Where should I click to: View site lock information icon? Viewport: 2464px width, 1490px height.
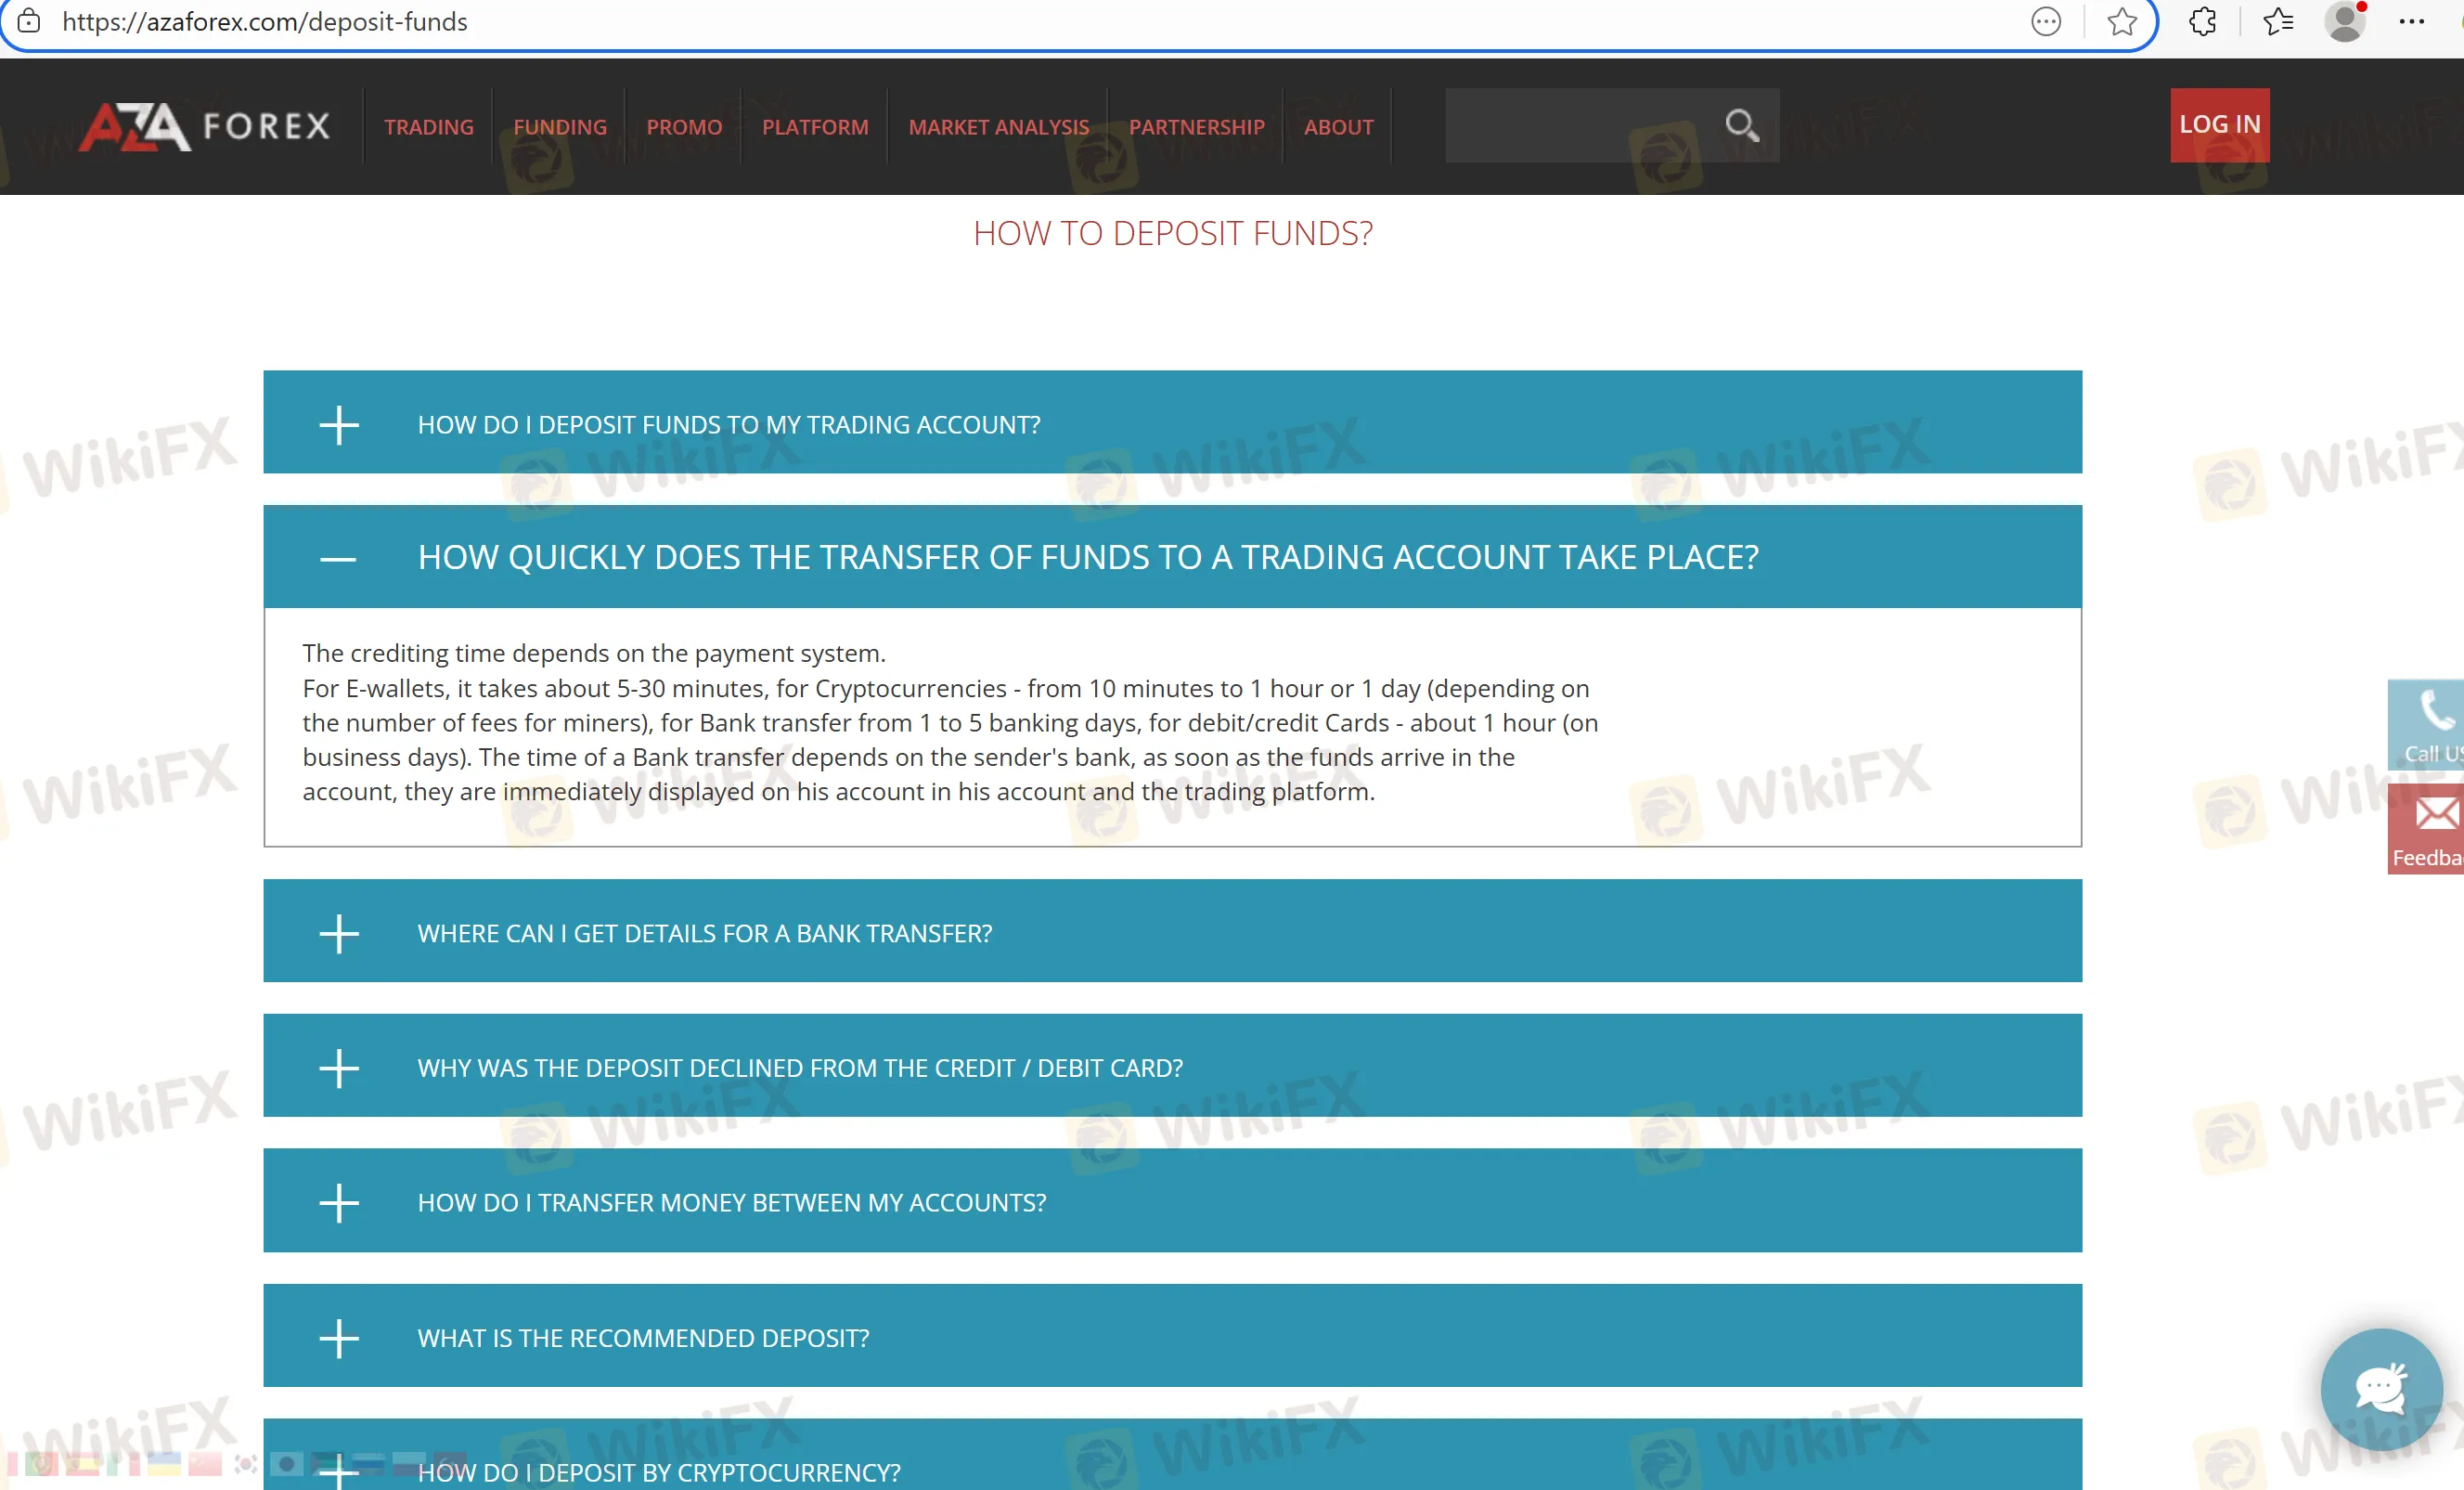(29, 22)
